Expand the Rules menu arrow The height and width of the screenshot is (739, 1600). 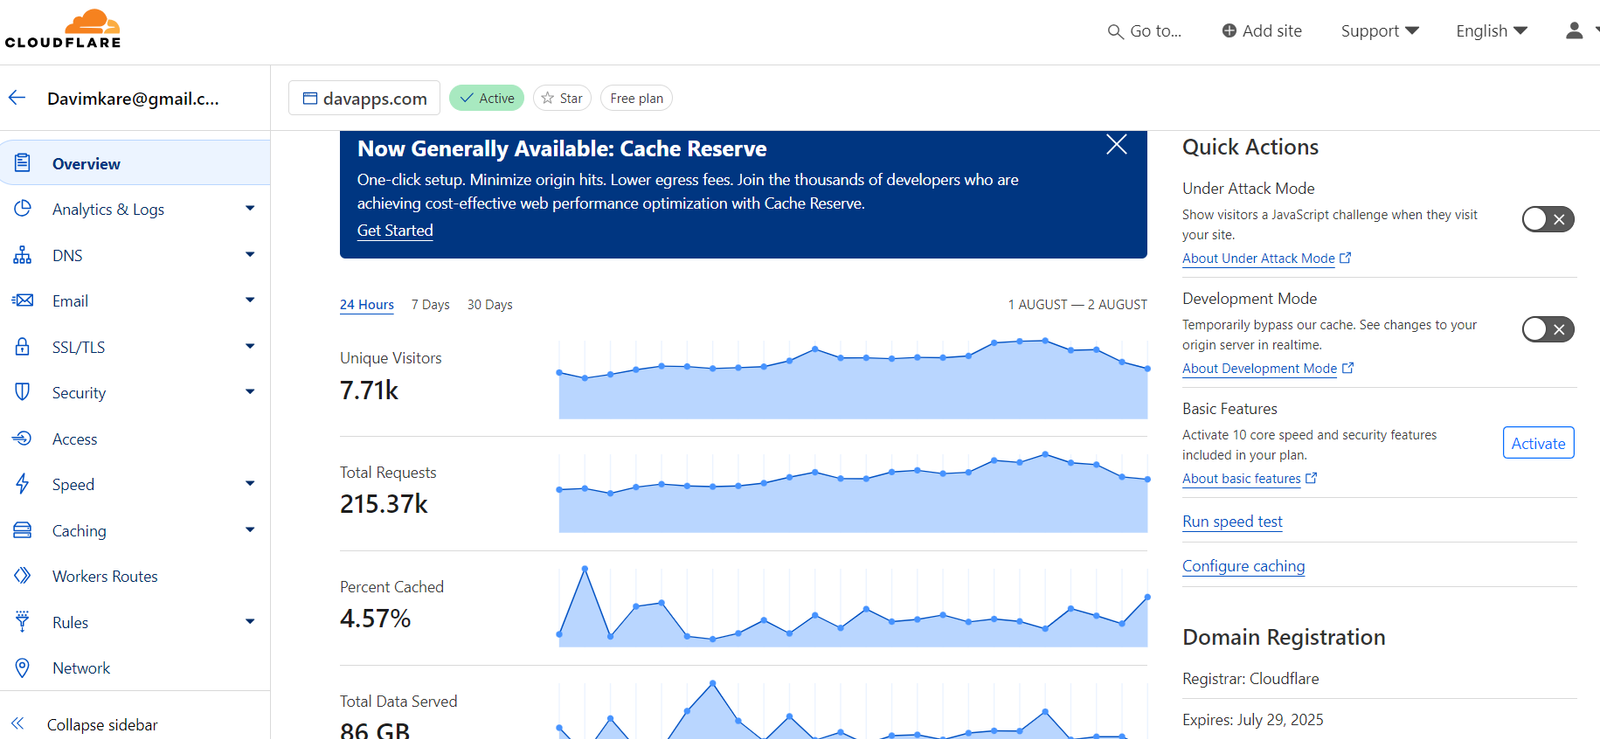click(250, 622)
